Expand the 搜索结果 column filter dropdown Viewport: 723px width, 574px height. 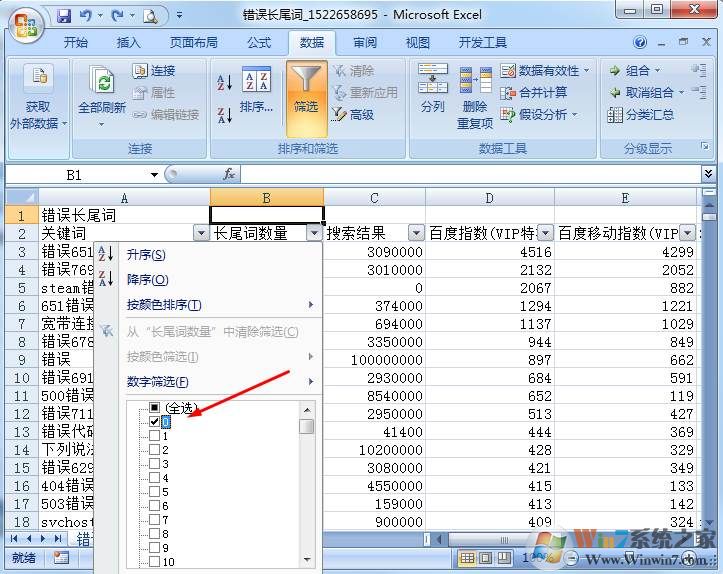pos(414,233)
